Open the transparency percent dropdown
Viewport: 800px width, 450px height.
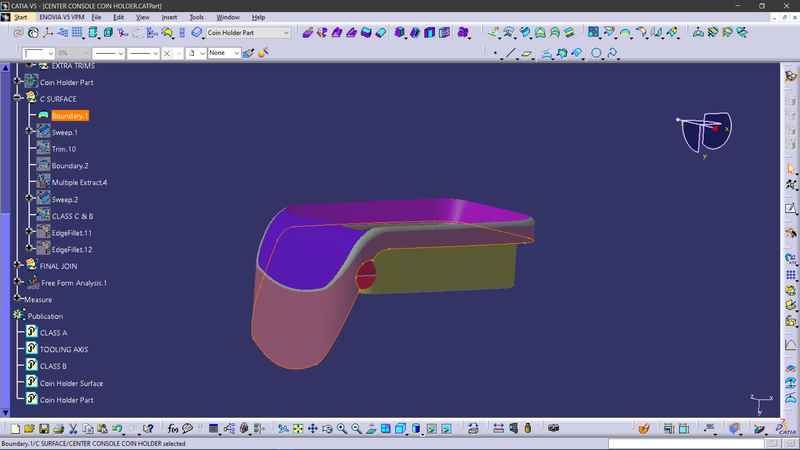click(x=85, y=53)
